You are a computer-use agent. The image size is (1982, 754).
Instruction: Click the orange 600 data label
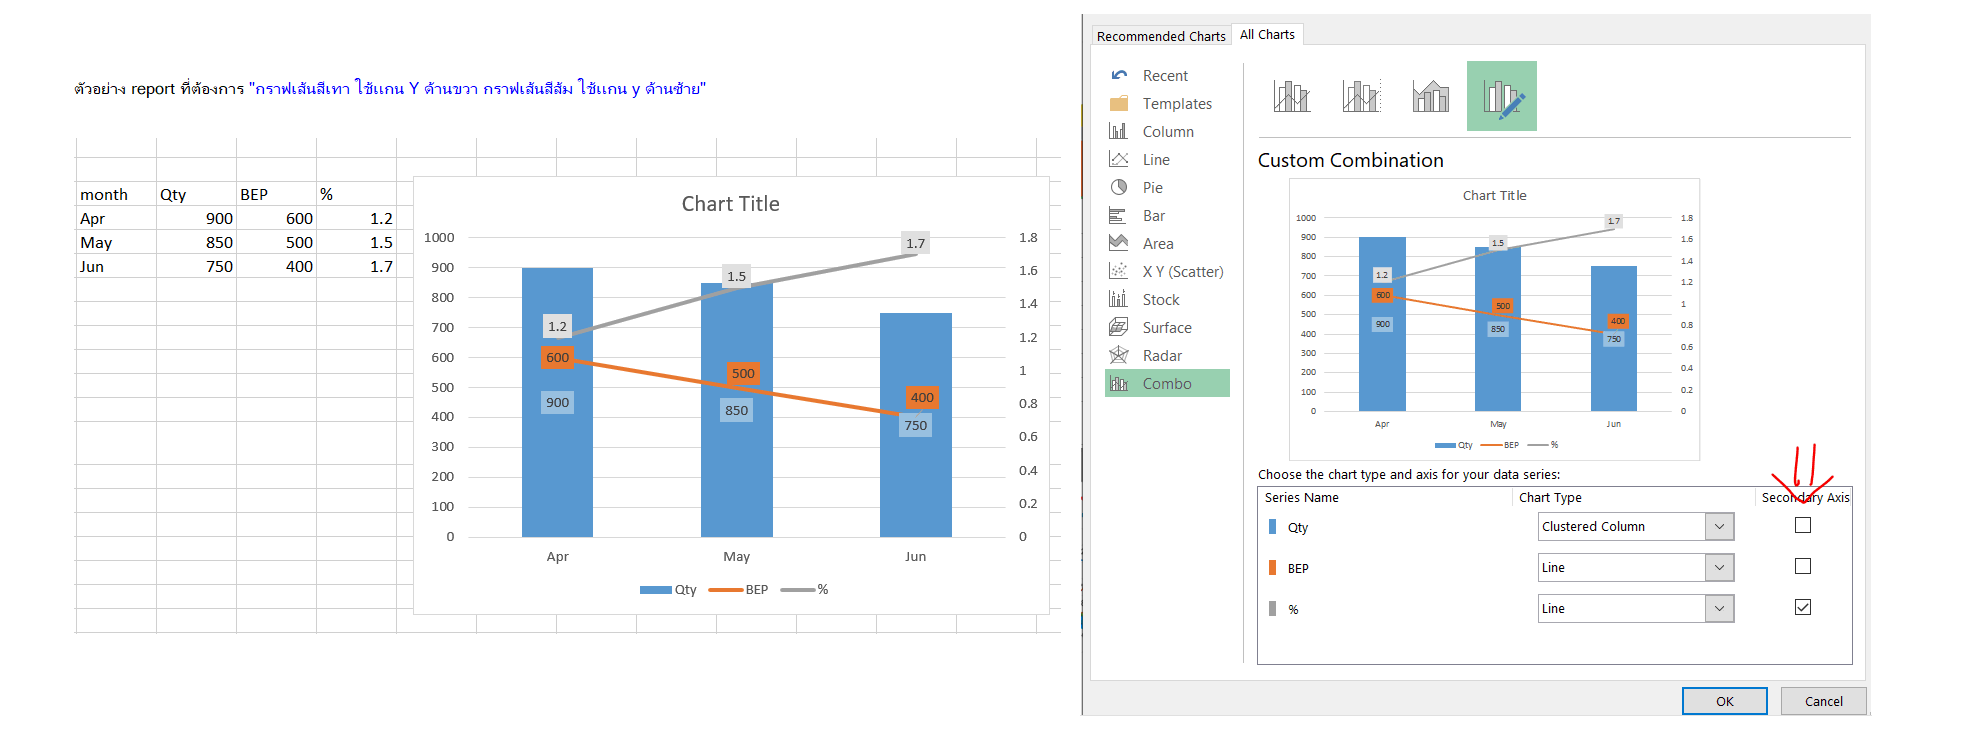(x=557, y=357)
